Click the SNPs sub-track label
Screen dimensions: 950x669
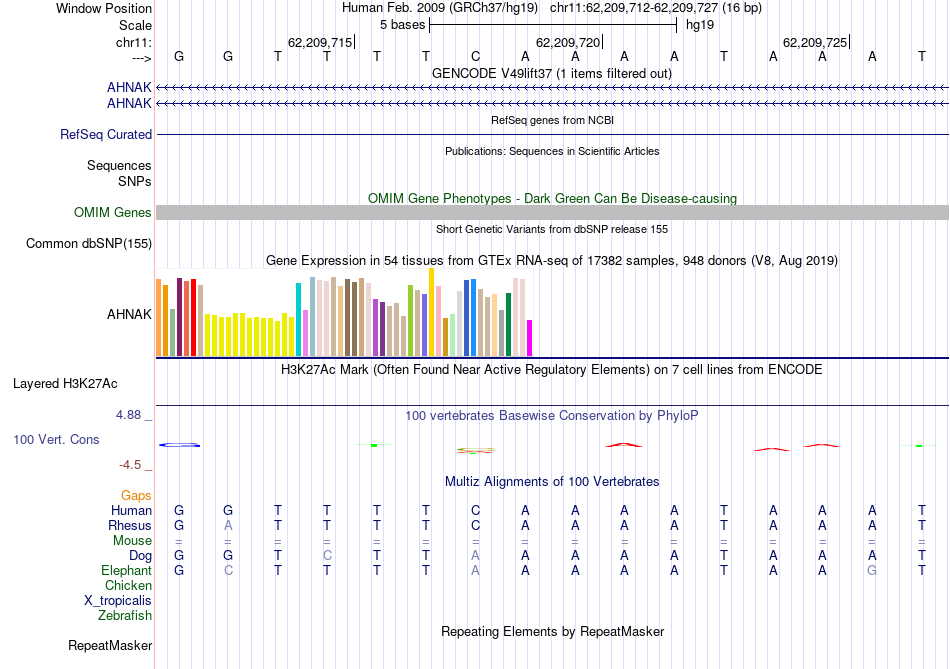[135, 181]
